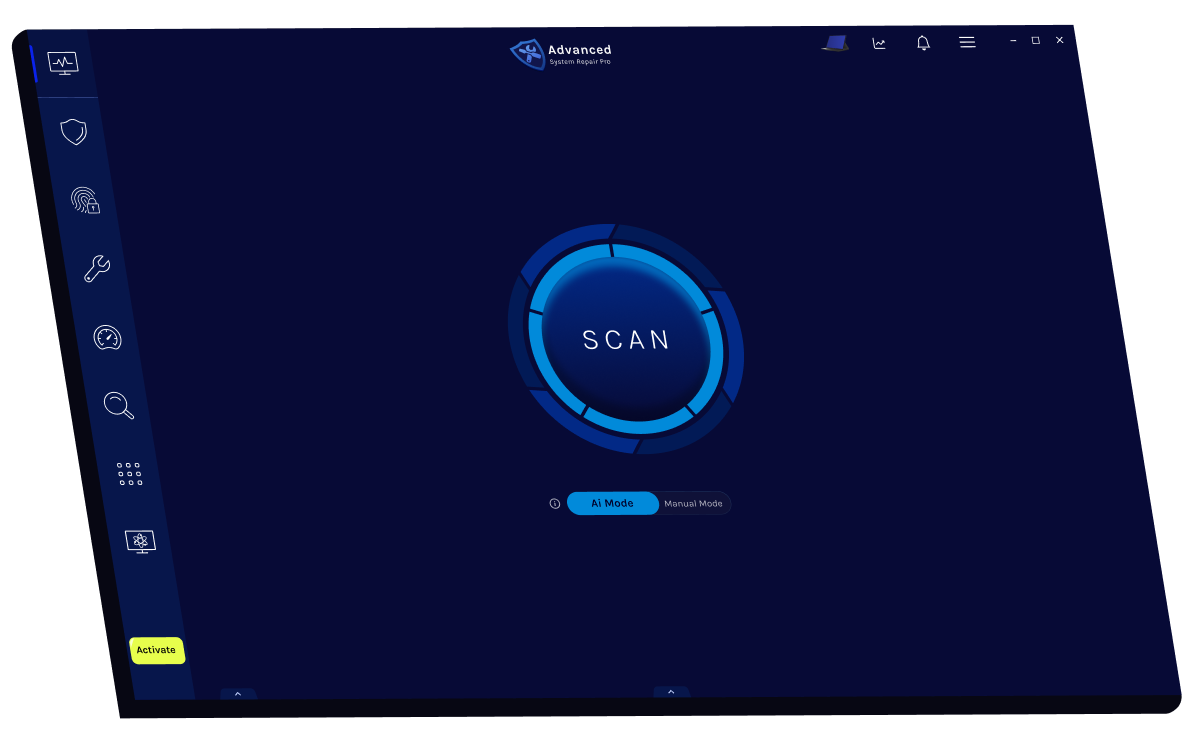Open the system monitor dashboard icon
1203x743 pixels.
pos(63,64)
